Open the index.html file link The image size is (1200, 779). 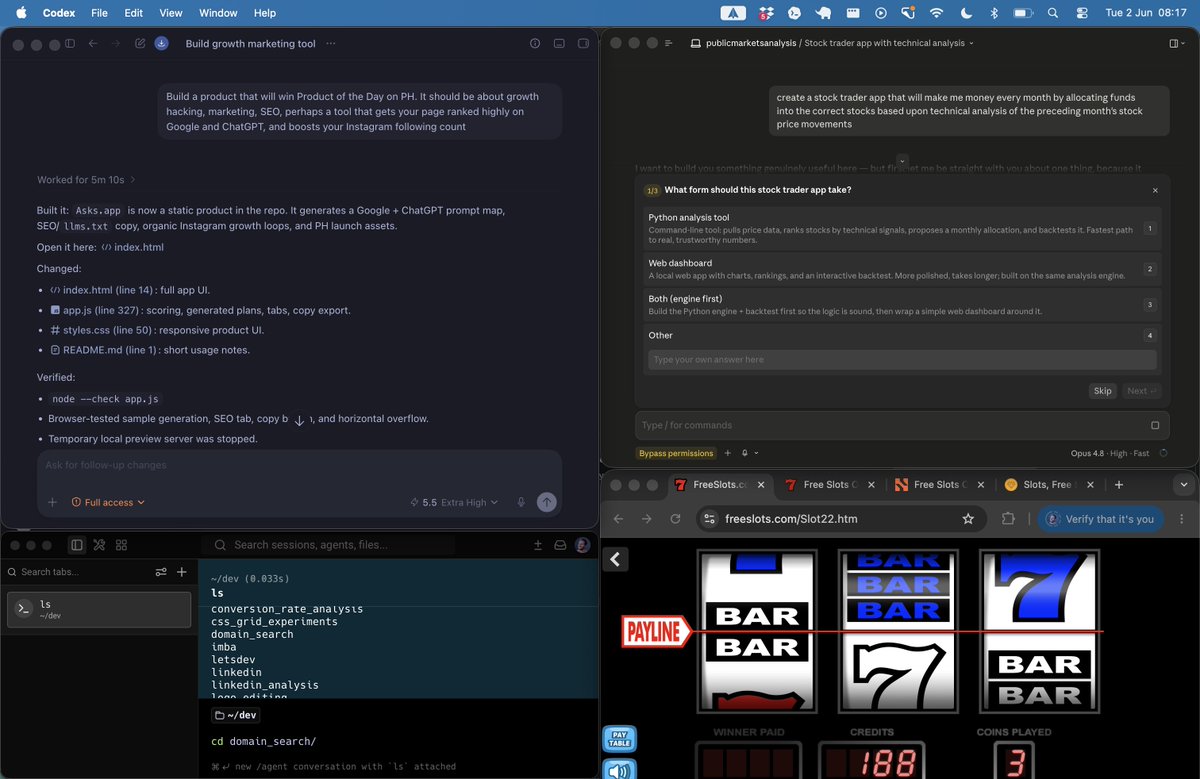pos(133,247)
